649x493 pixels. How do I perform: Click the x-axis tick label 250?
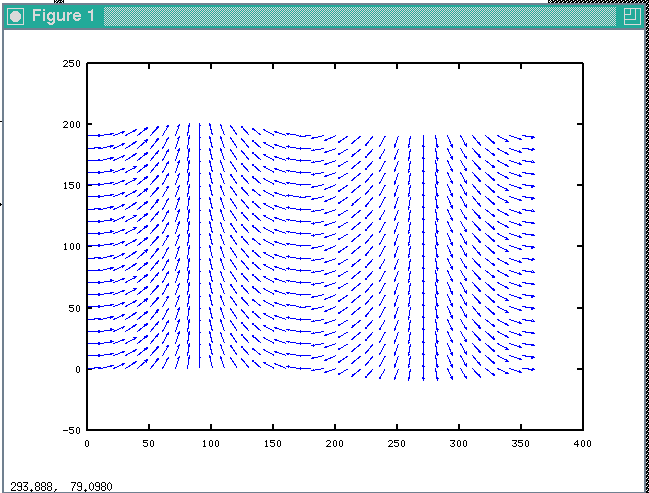pos(397,444)
